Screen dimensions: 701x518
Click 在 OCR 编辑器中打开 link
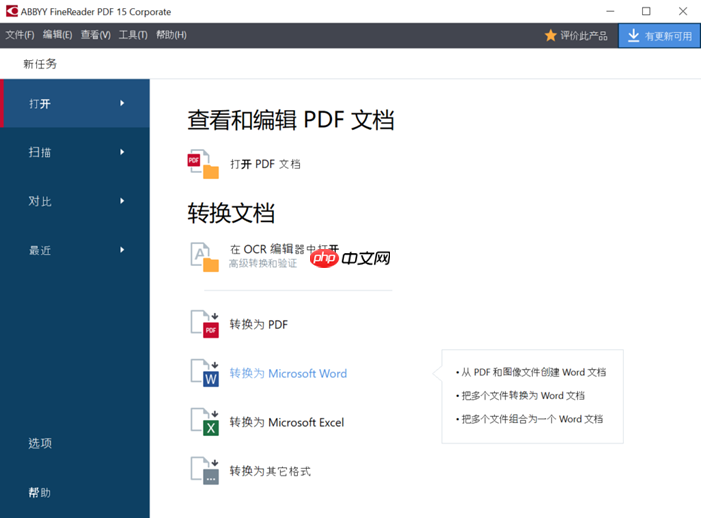[x=284, y=249]
